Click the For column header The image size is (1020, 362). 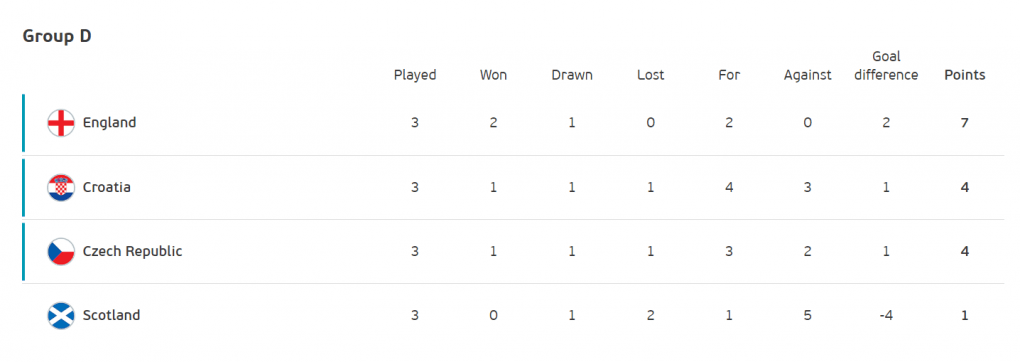tap(729, 75)
